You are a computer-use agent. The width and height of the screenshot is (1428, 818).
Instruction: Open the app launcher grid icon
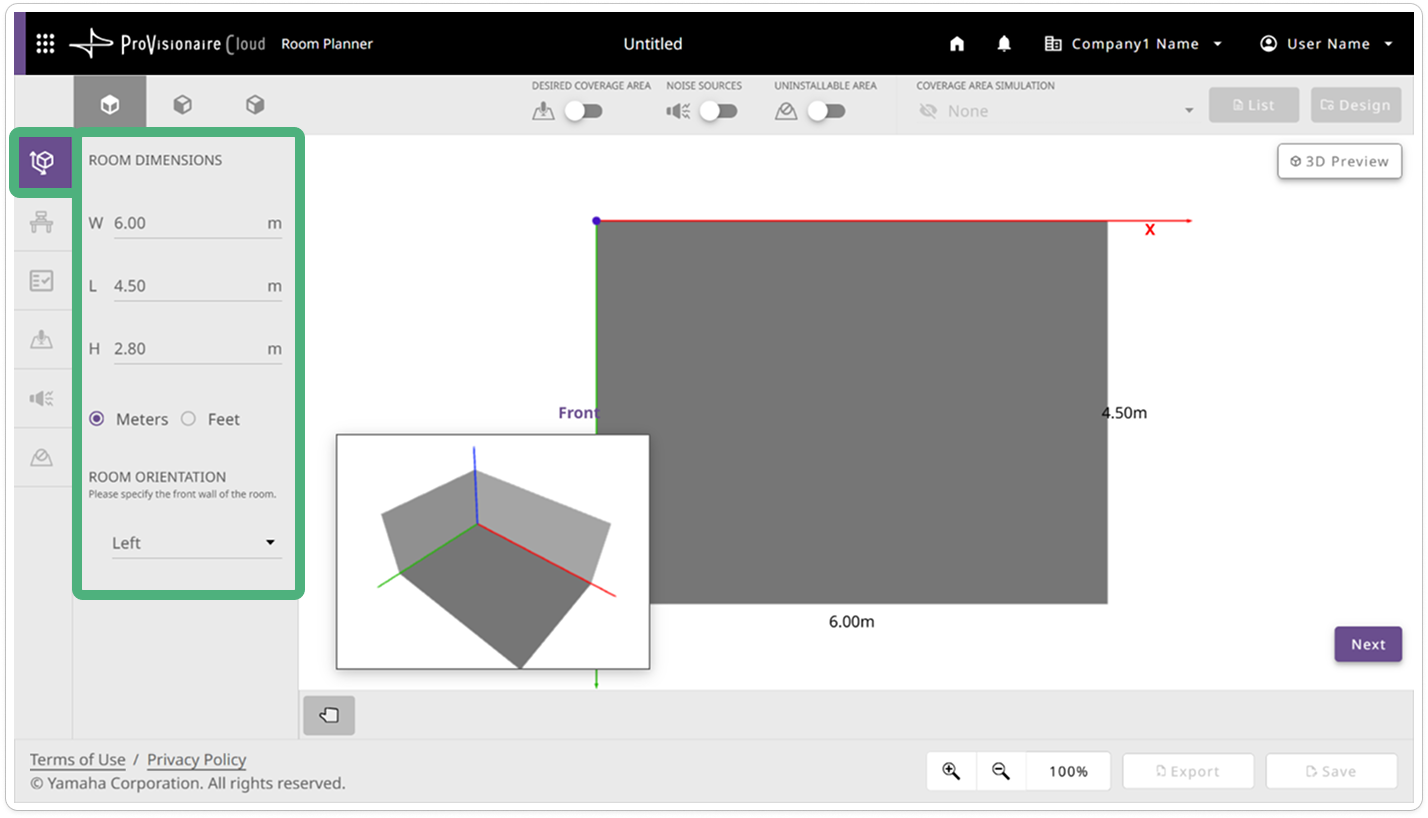point(45,44)
